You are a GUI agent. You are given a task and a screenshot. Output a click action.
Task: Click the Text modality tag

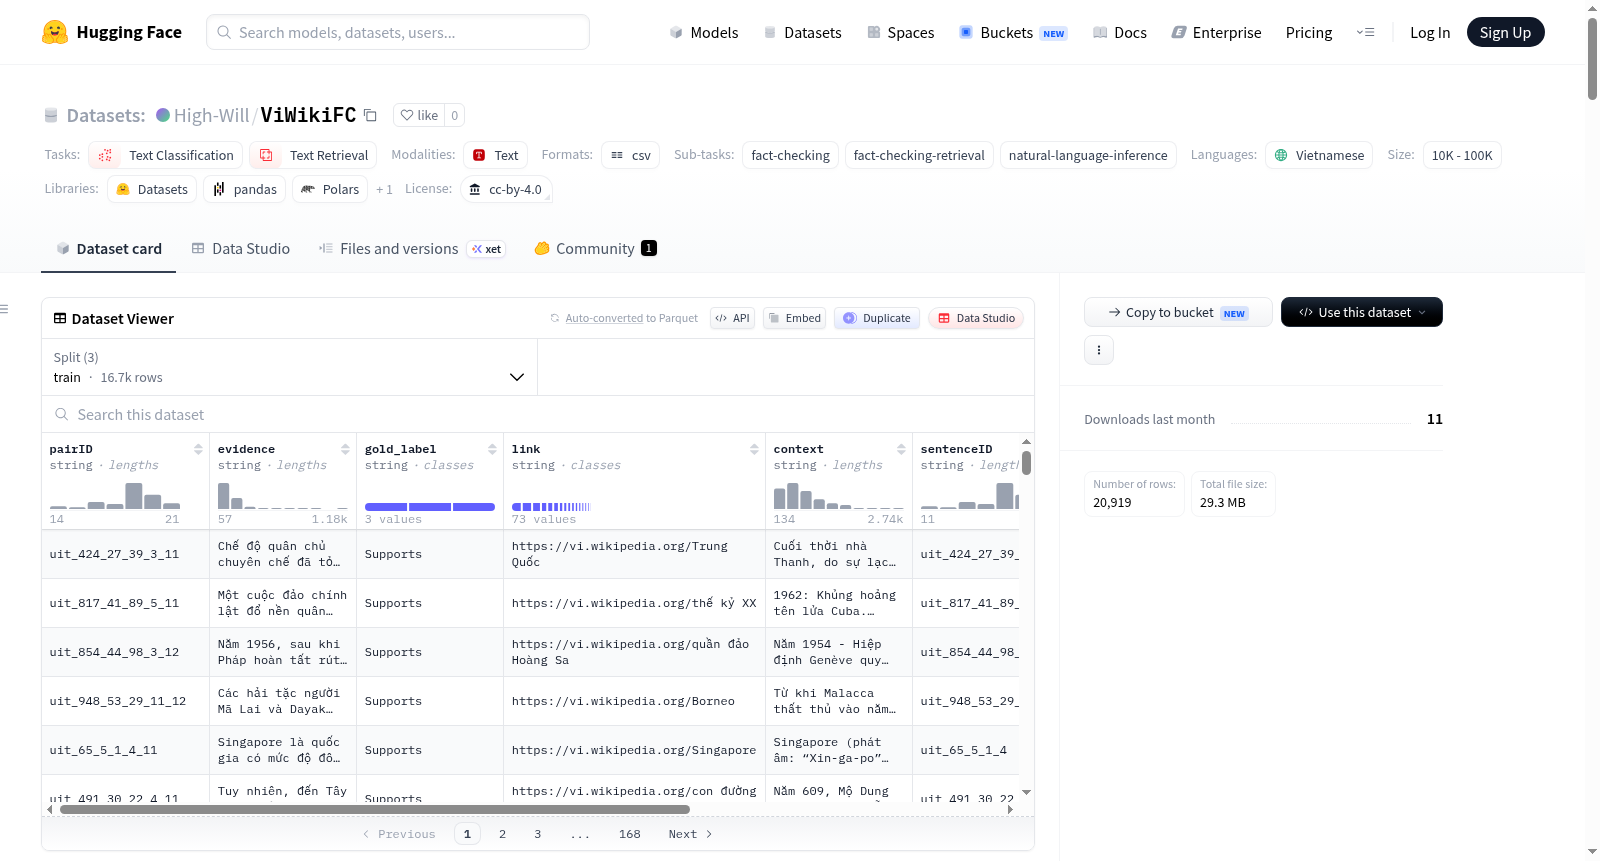pyautogui.click(x=495, y=155)
